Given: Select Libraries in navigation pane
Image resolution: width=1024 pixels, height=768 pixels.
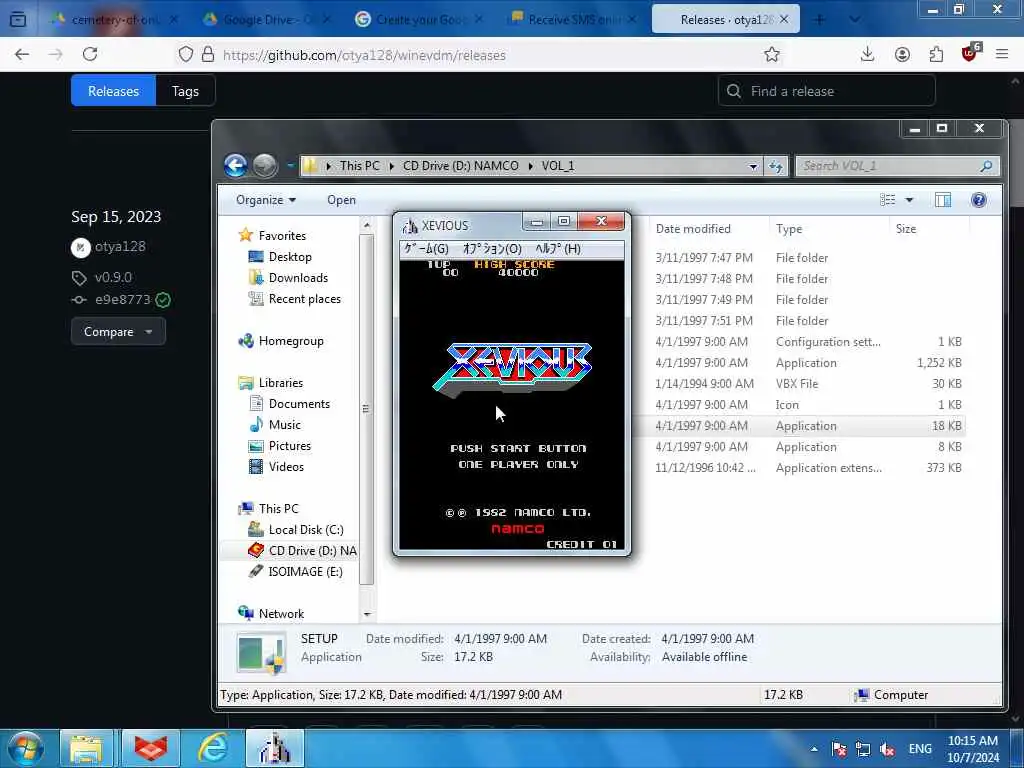Looking at the screenshot, I should point(280,383).
